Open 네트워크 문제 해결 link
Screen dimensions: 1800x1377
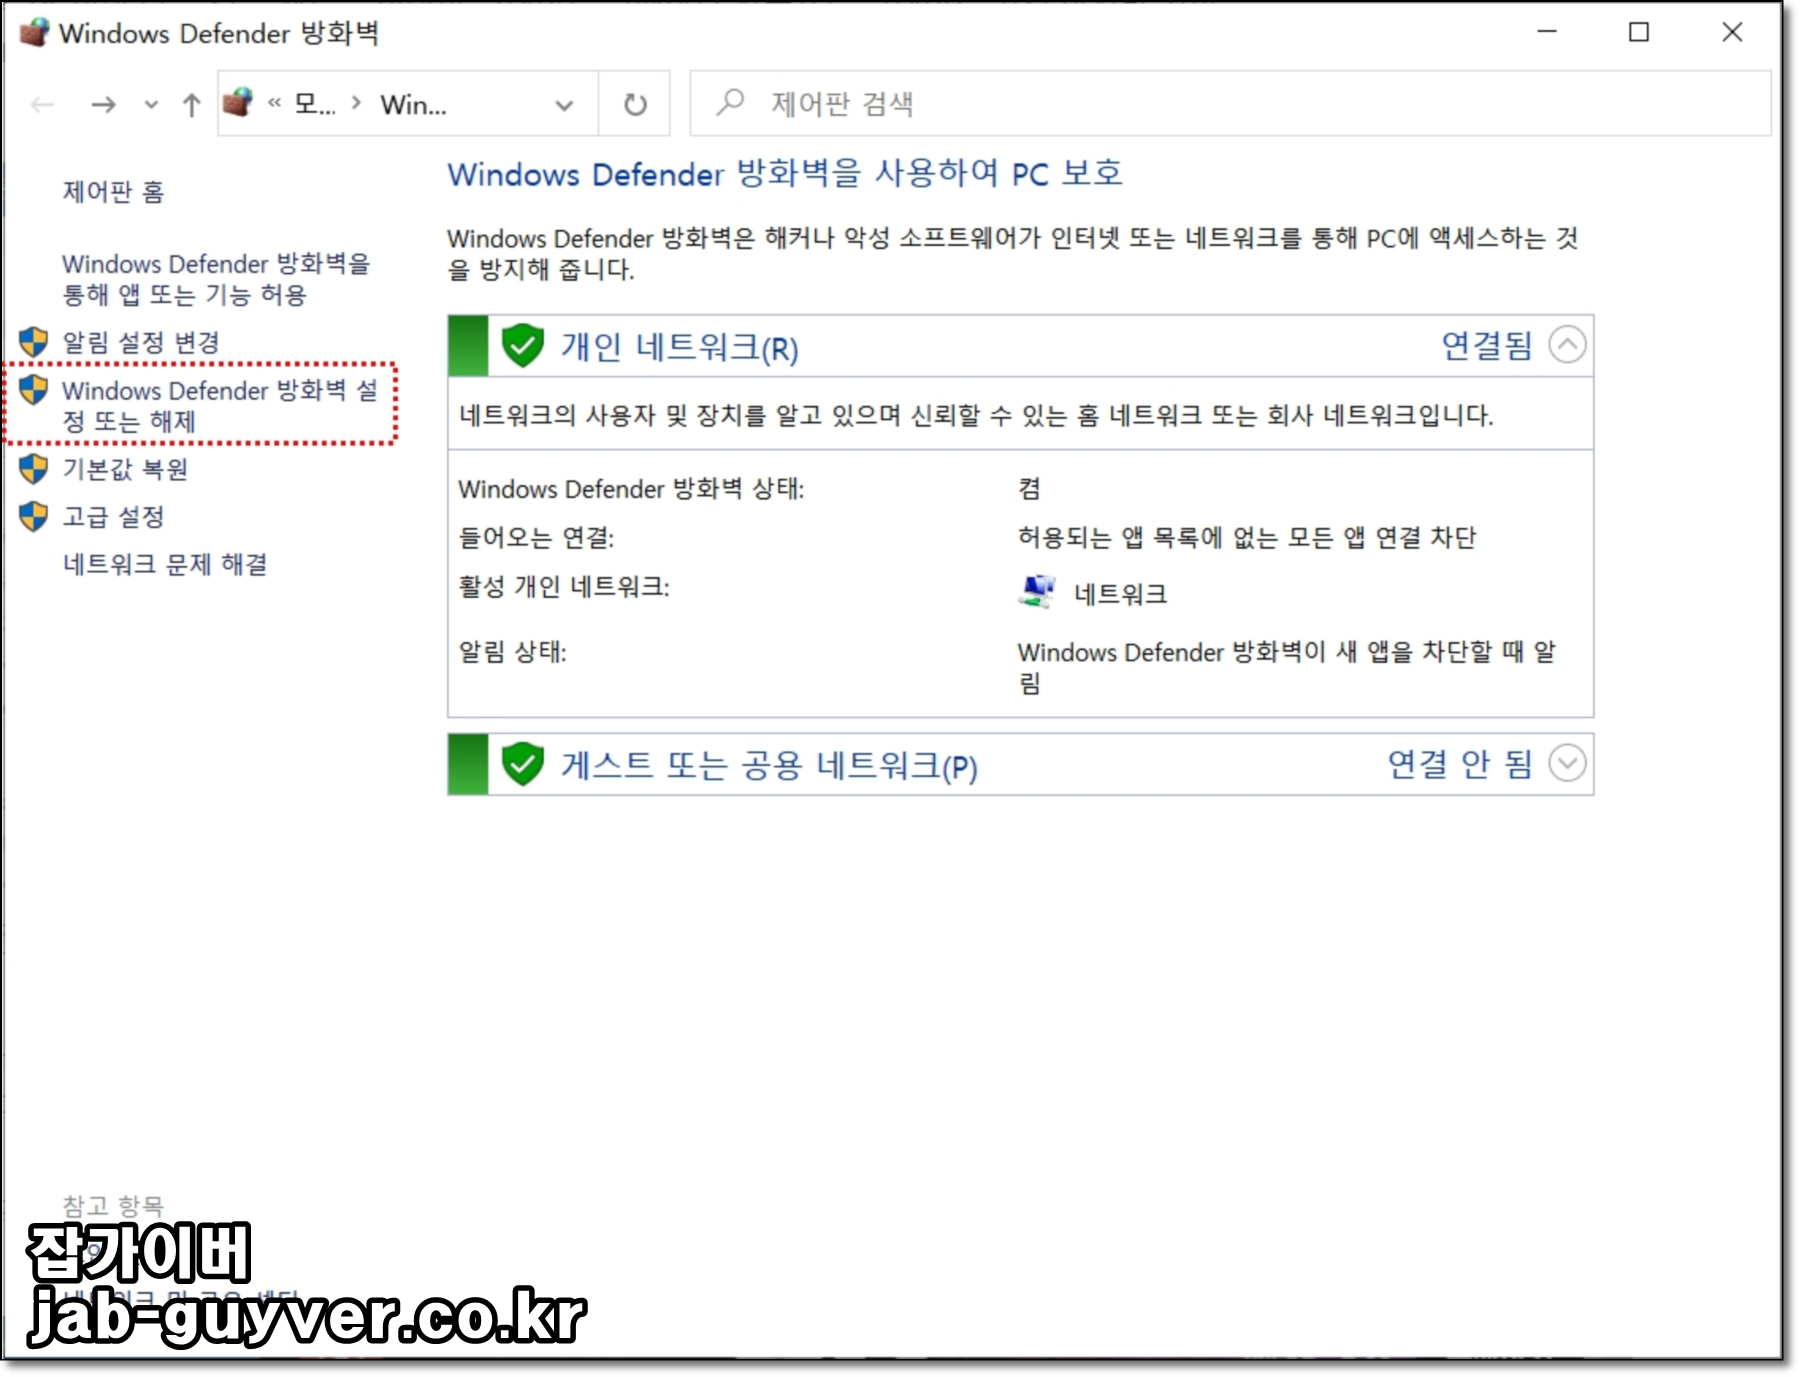[x=165, y=564]
